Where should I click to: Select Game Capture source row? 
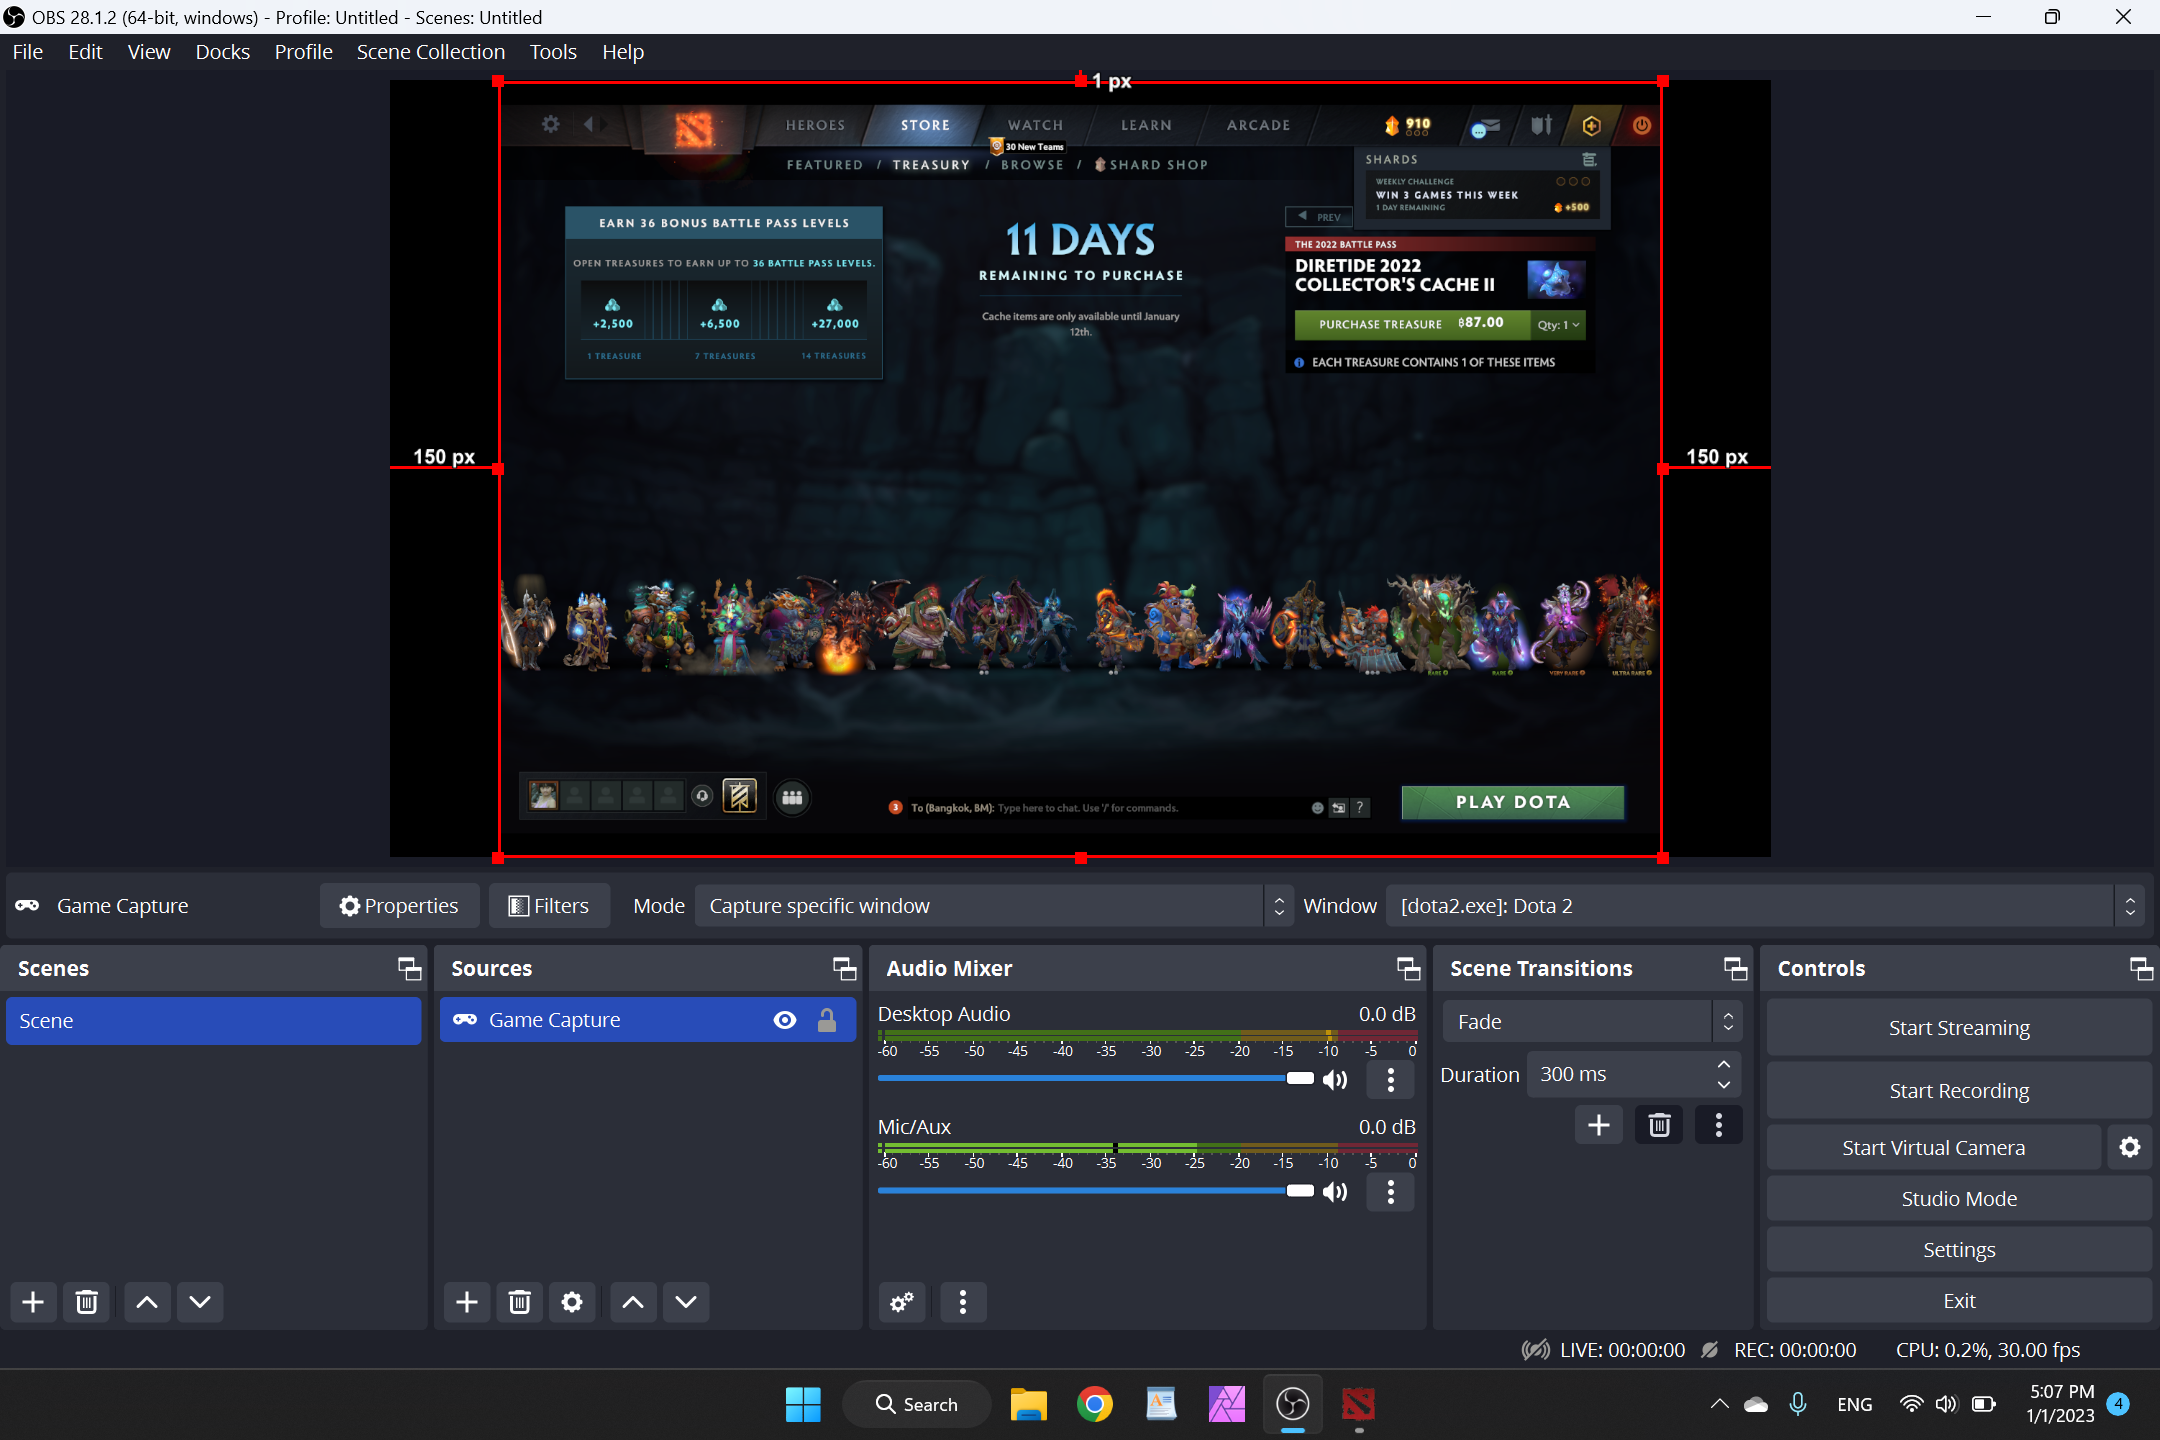pos(647,1020)
